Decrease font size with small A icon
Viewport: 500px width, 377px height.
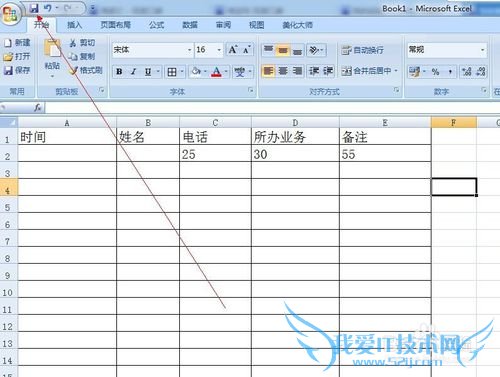246,50
